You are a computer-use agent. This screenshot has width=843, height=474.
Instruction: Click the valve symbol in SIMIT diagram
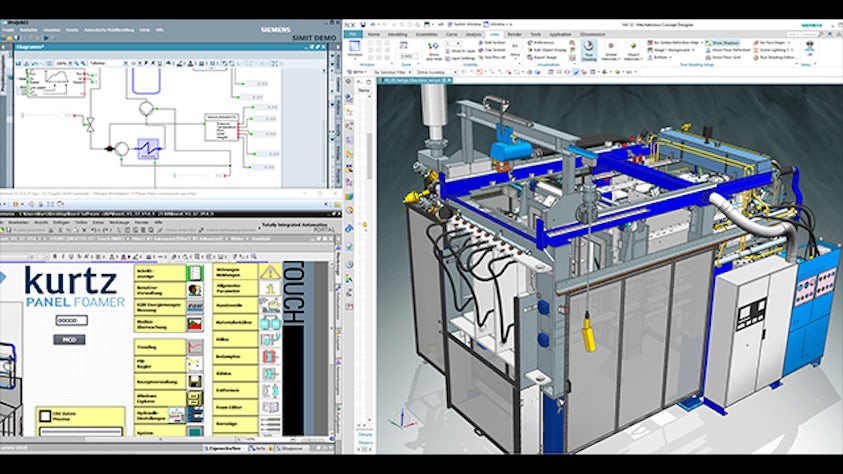90,125
